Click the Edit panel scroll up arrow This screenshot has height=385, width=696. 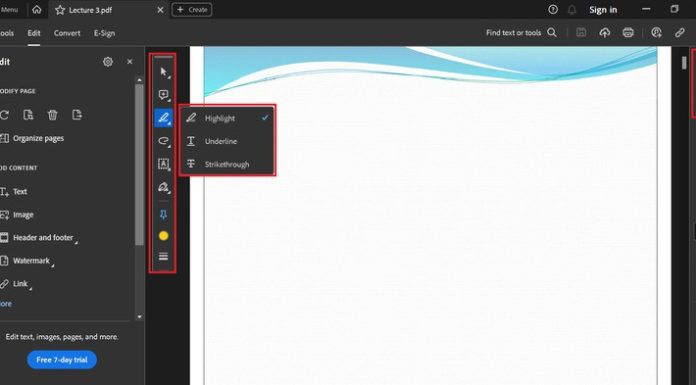(139, 80)
